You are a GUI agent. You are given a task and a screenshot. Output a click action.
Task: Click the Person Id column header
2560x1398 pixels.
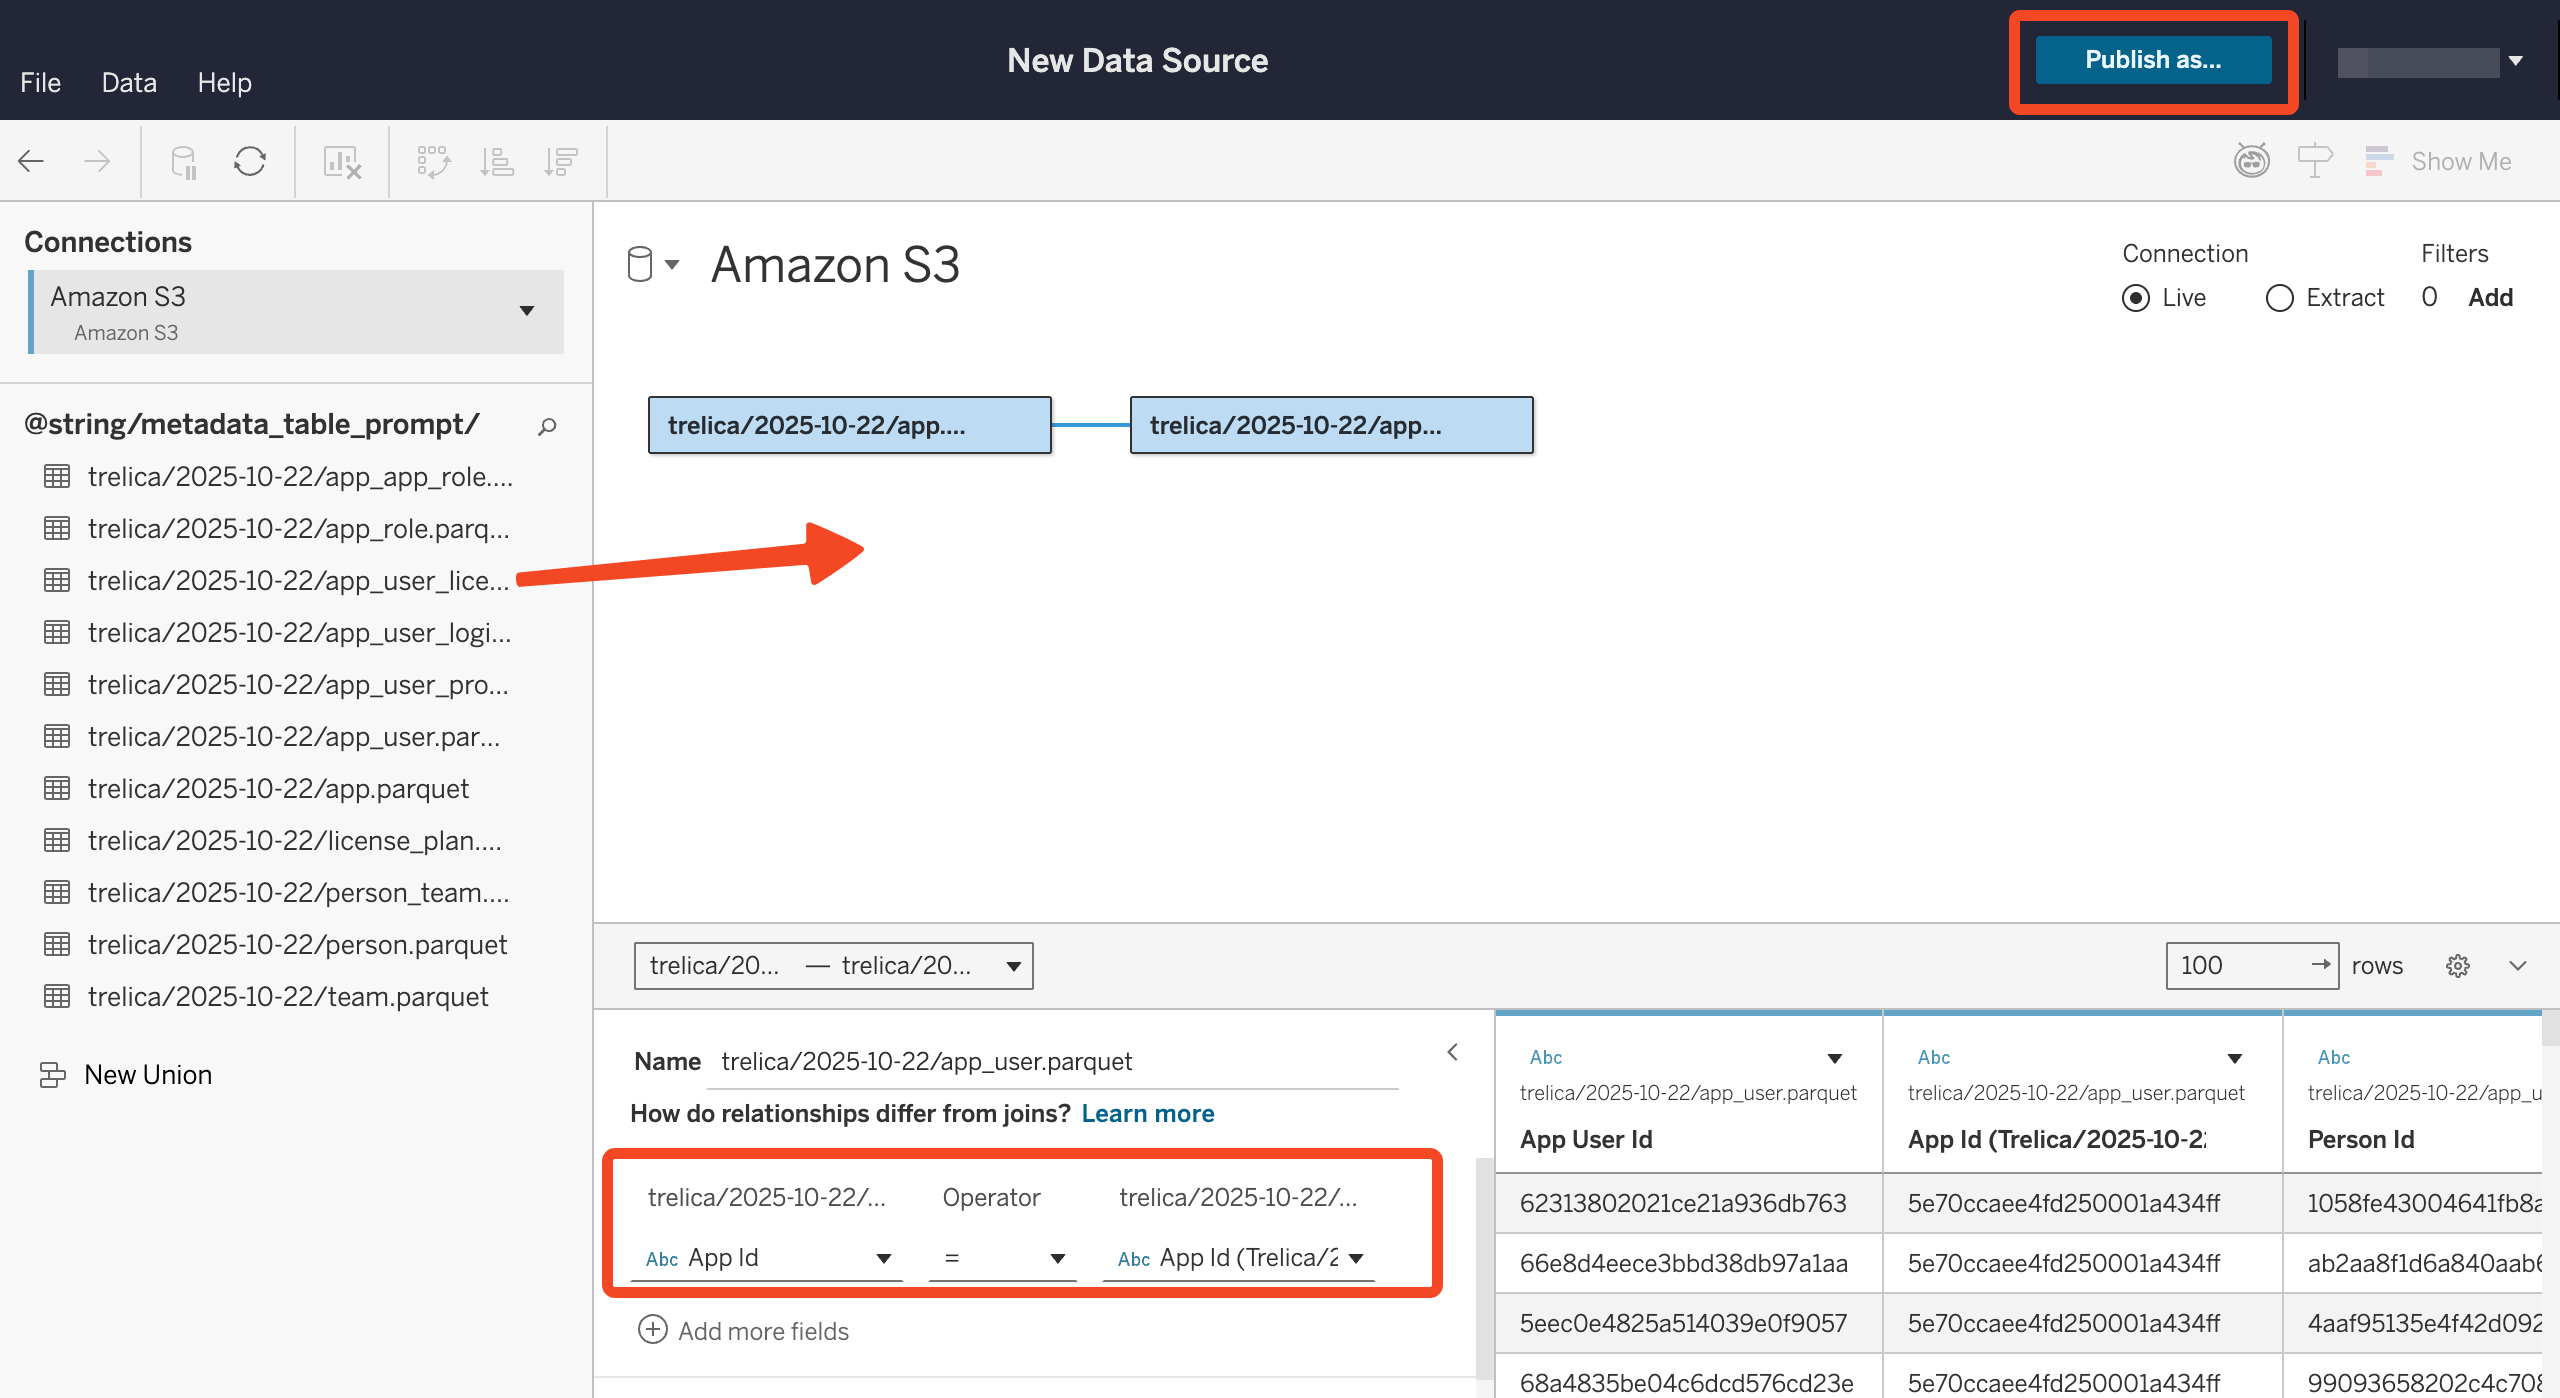click(2361, 1139)
